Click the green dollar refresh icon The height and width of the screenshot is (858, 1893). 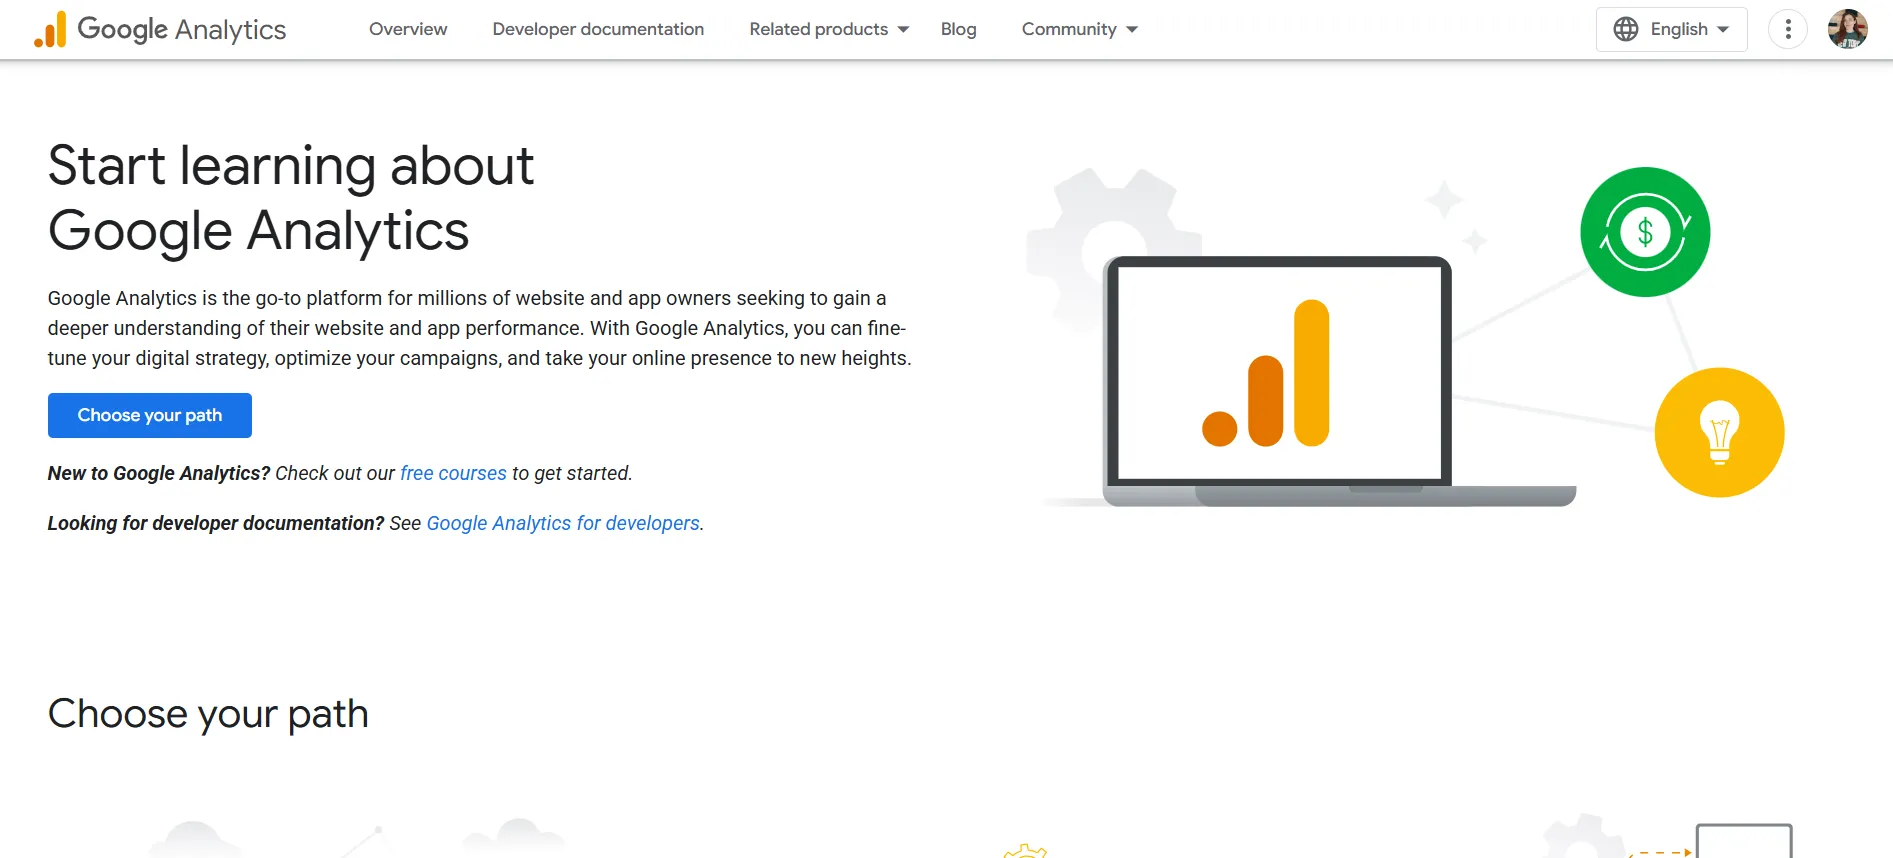tap(1645, 232)
